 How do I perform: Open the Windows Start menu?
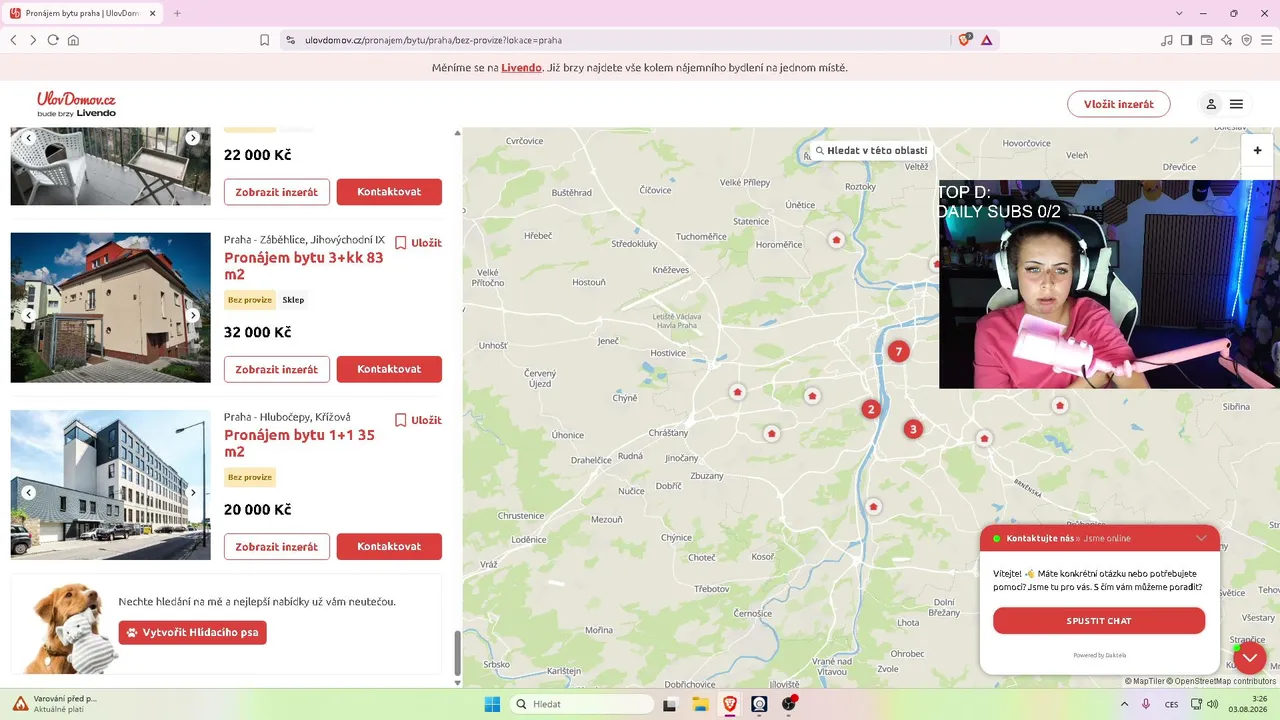pyautogui.click(x=492, y=704)
